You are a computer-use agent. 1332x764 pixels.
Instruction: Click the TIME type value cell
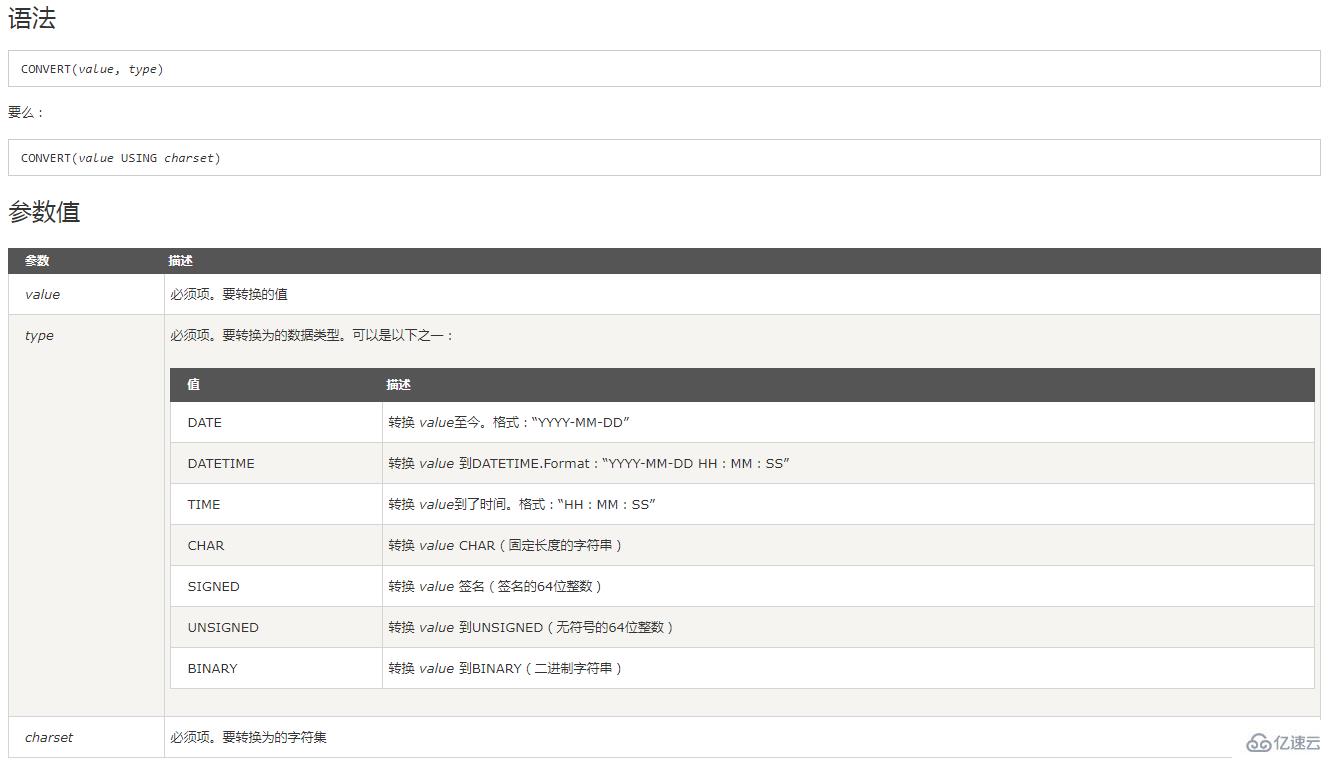click(276, 504)
